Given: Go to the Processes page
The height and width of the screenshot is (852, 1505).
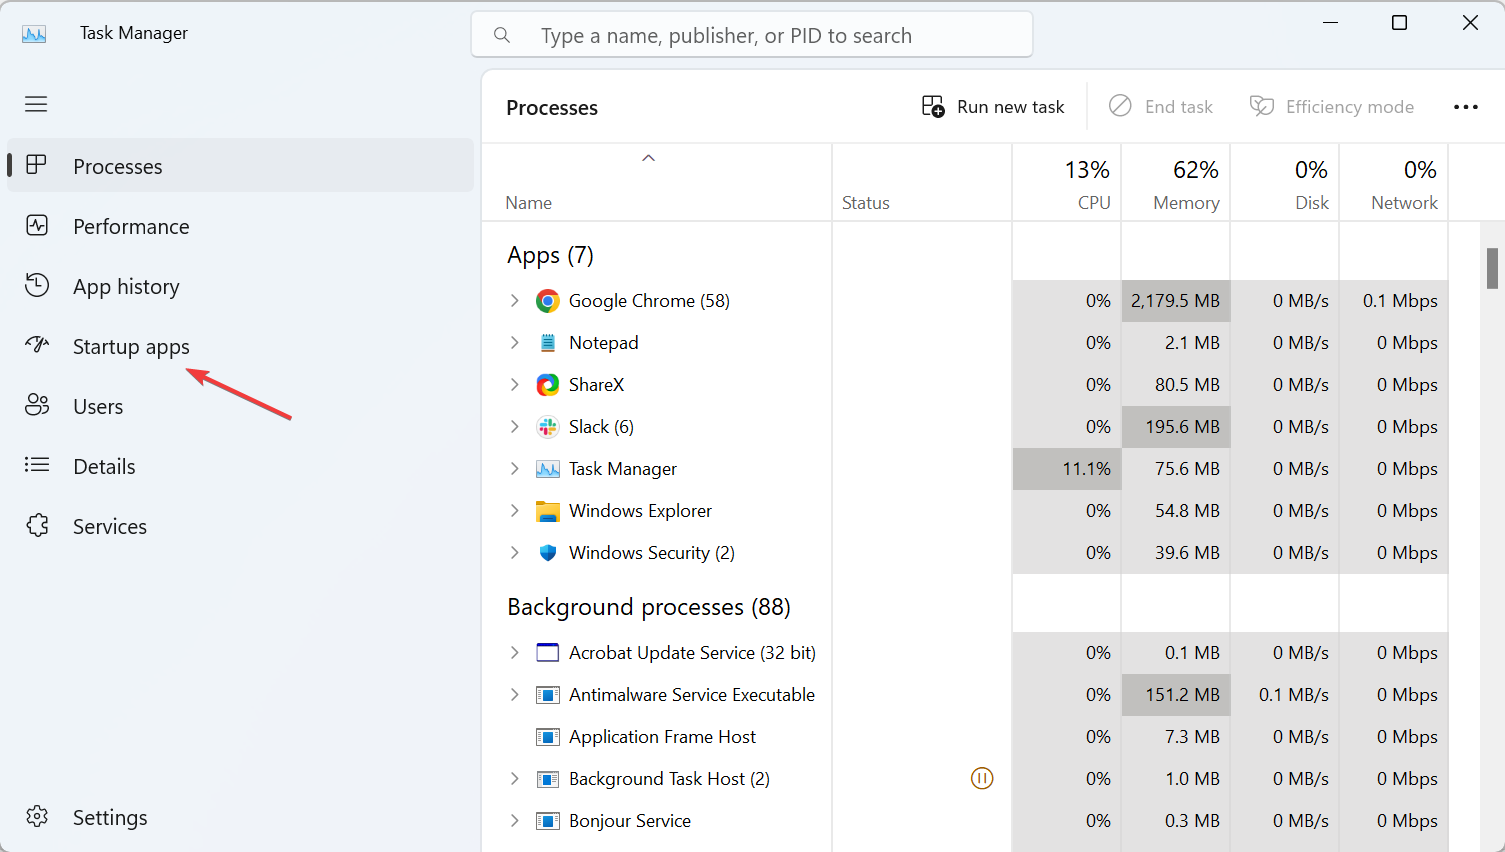Looking at the screenshot, I should [240, 165].
